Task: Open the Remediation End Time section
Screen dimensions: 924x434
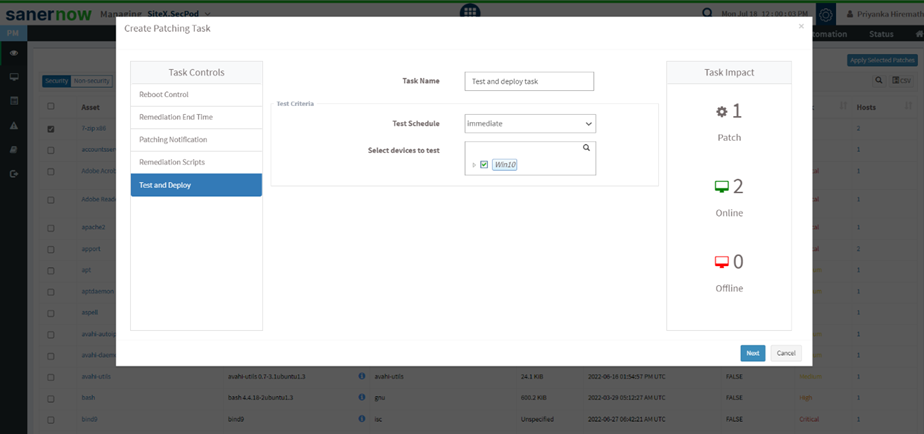Action: [196, 117]
